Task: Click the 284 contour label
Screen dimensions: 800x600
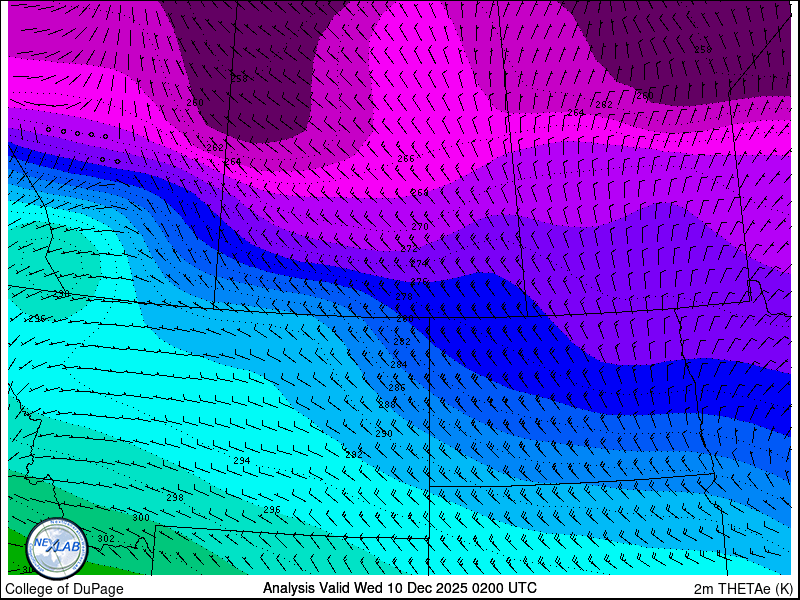Action: (x=399, y=365)
